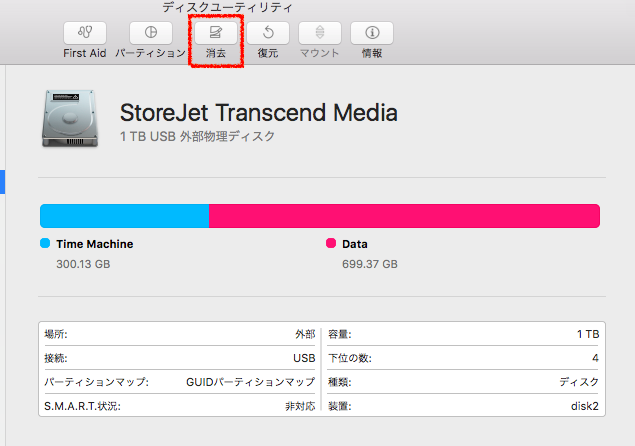Select the 復元 (Restore) toolbar icon

[268, 33]
